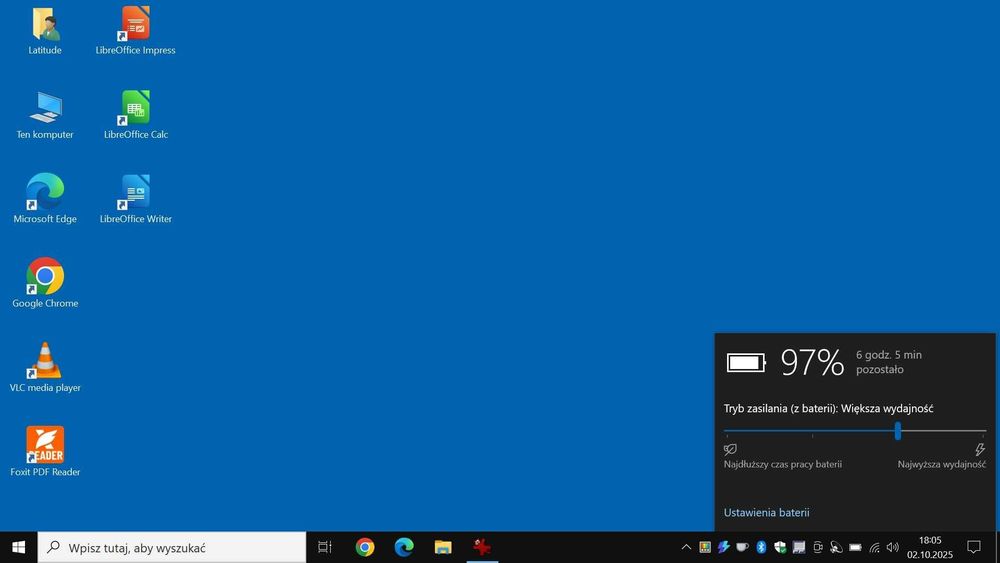Screen dimensions: 1000x563
Task: Select the Foxit PDF Reader desktop shortcut
Action: [x=45, y=451]
